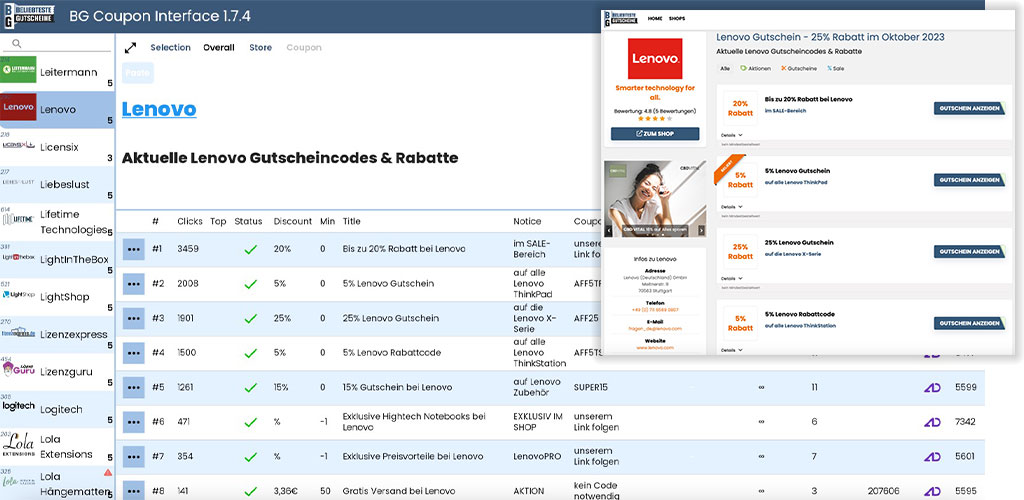The width and height of the screenshot is (1024, 500).
Task: Open the three-dots menu for row #7
Action: coord(134,457)
